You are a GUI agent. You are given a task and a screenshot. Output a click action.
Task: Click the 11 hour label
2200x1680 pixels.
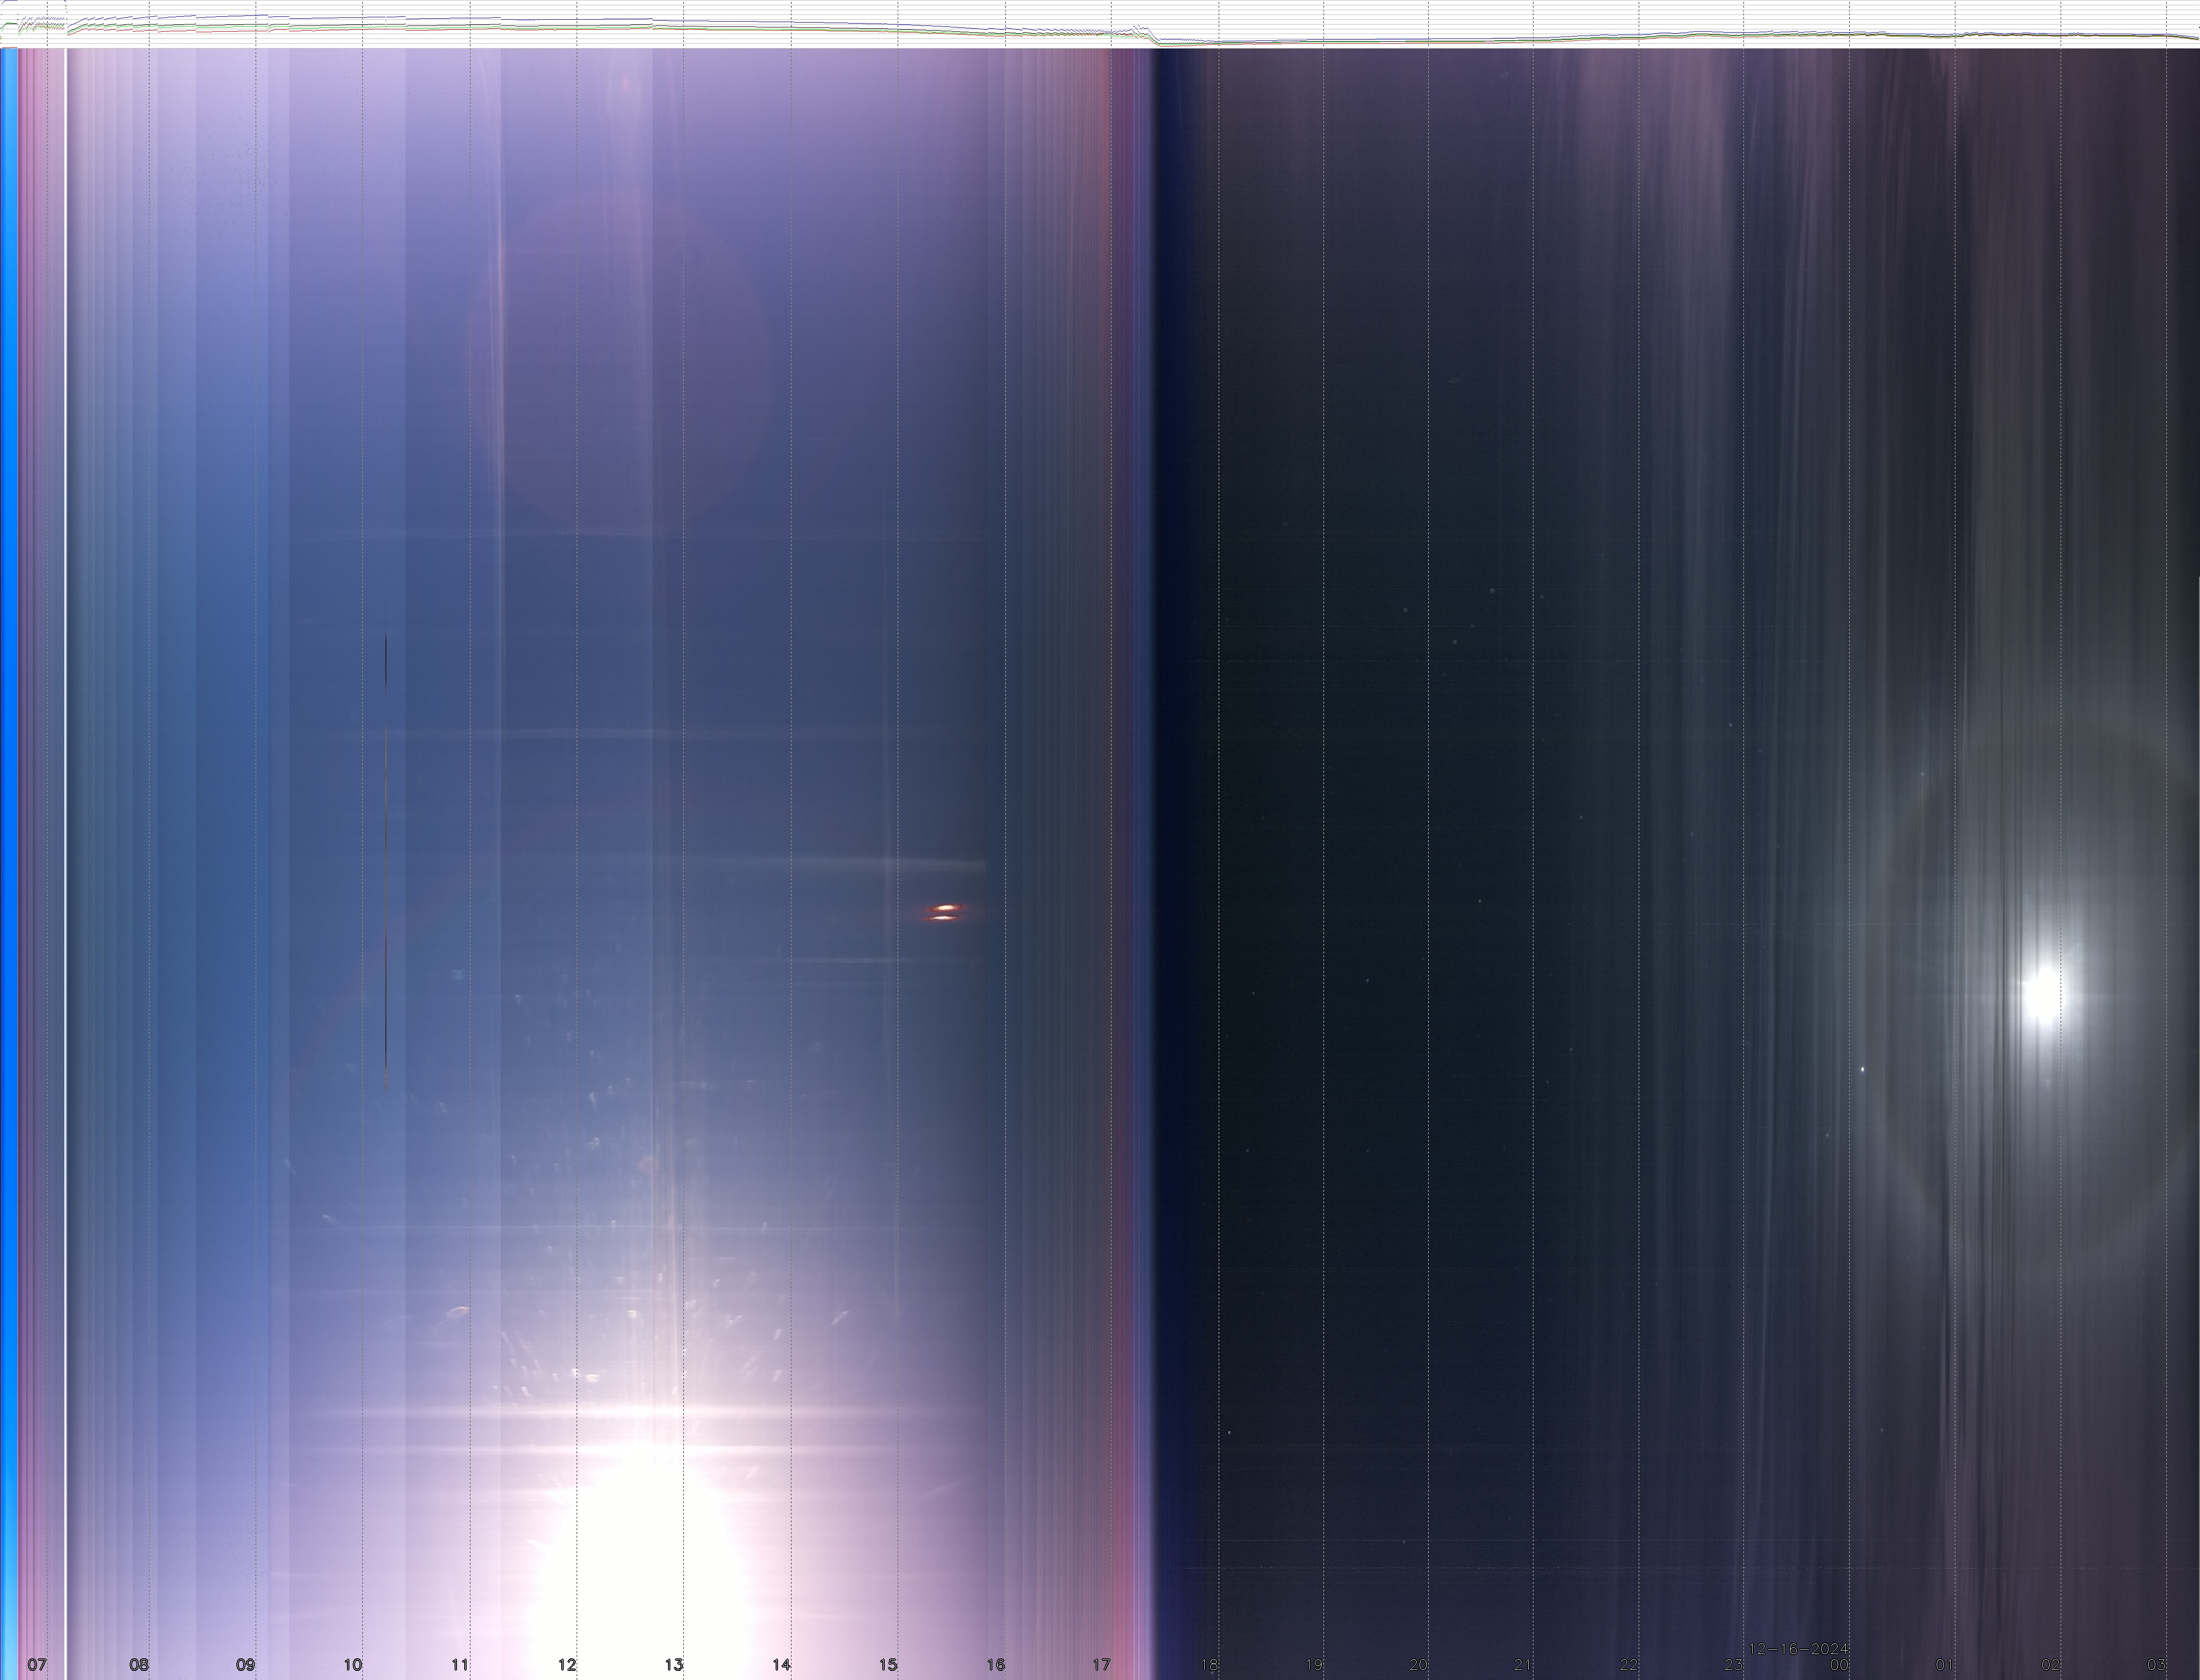[459, 1665]
